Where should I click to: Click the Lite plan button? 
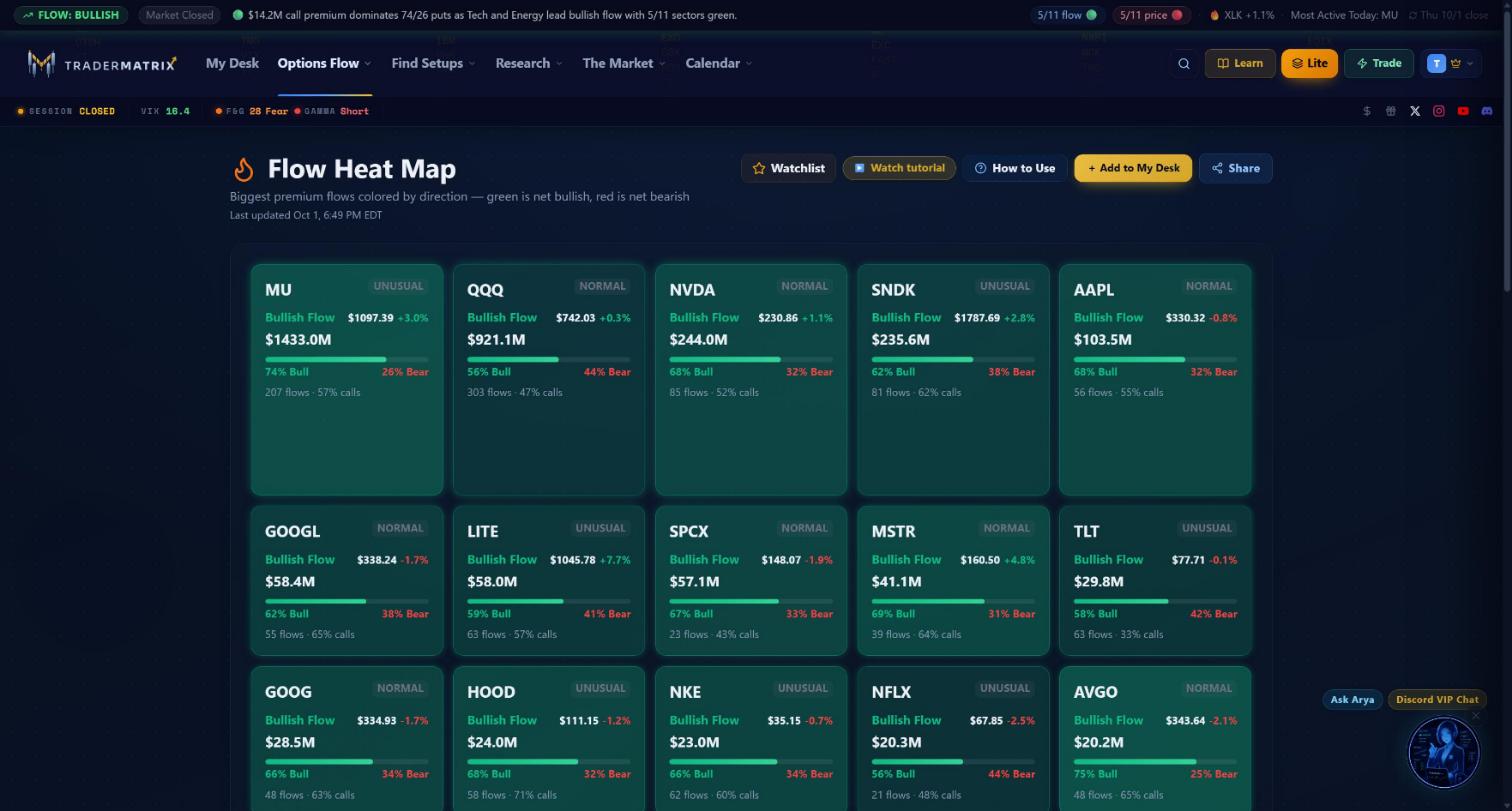pos(1309,63)
